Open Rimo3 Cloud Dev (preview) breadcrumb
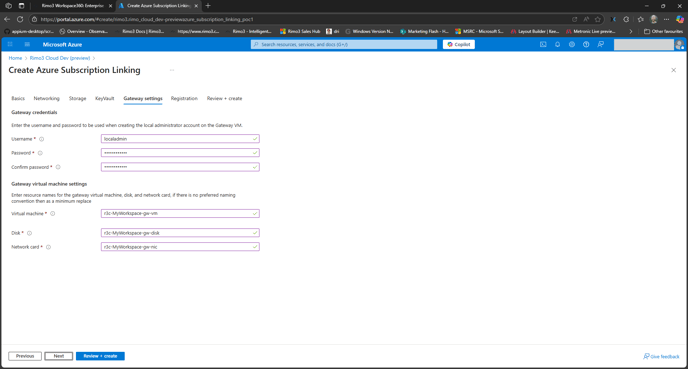 point(60,58)
